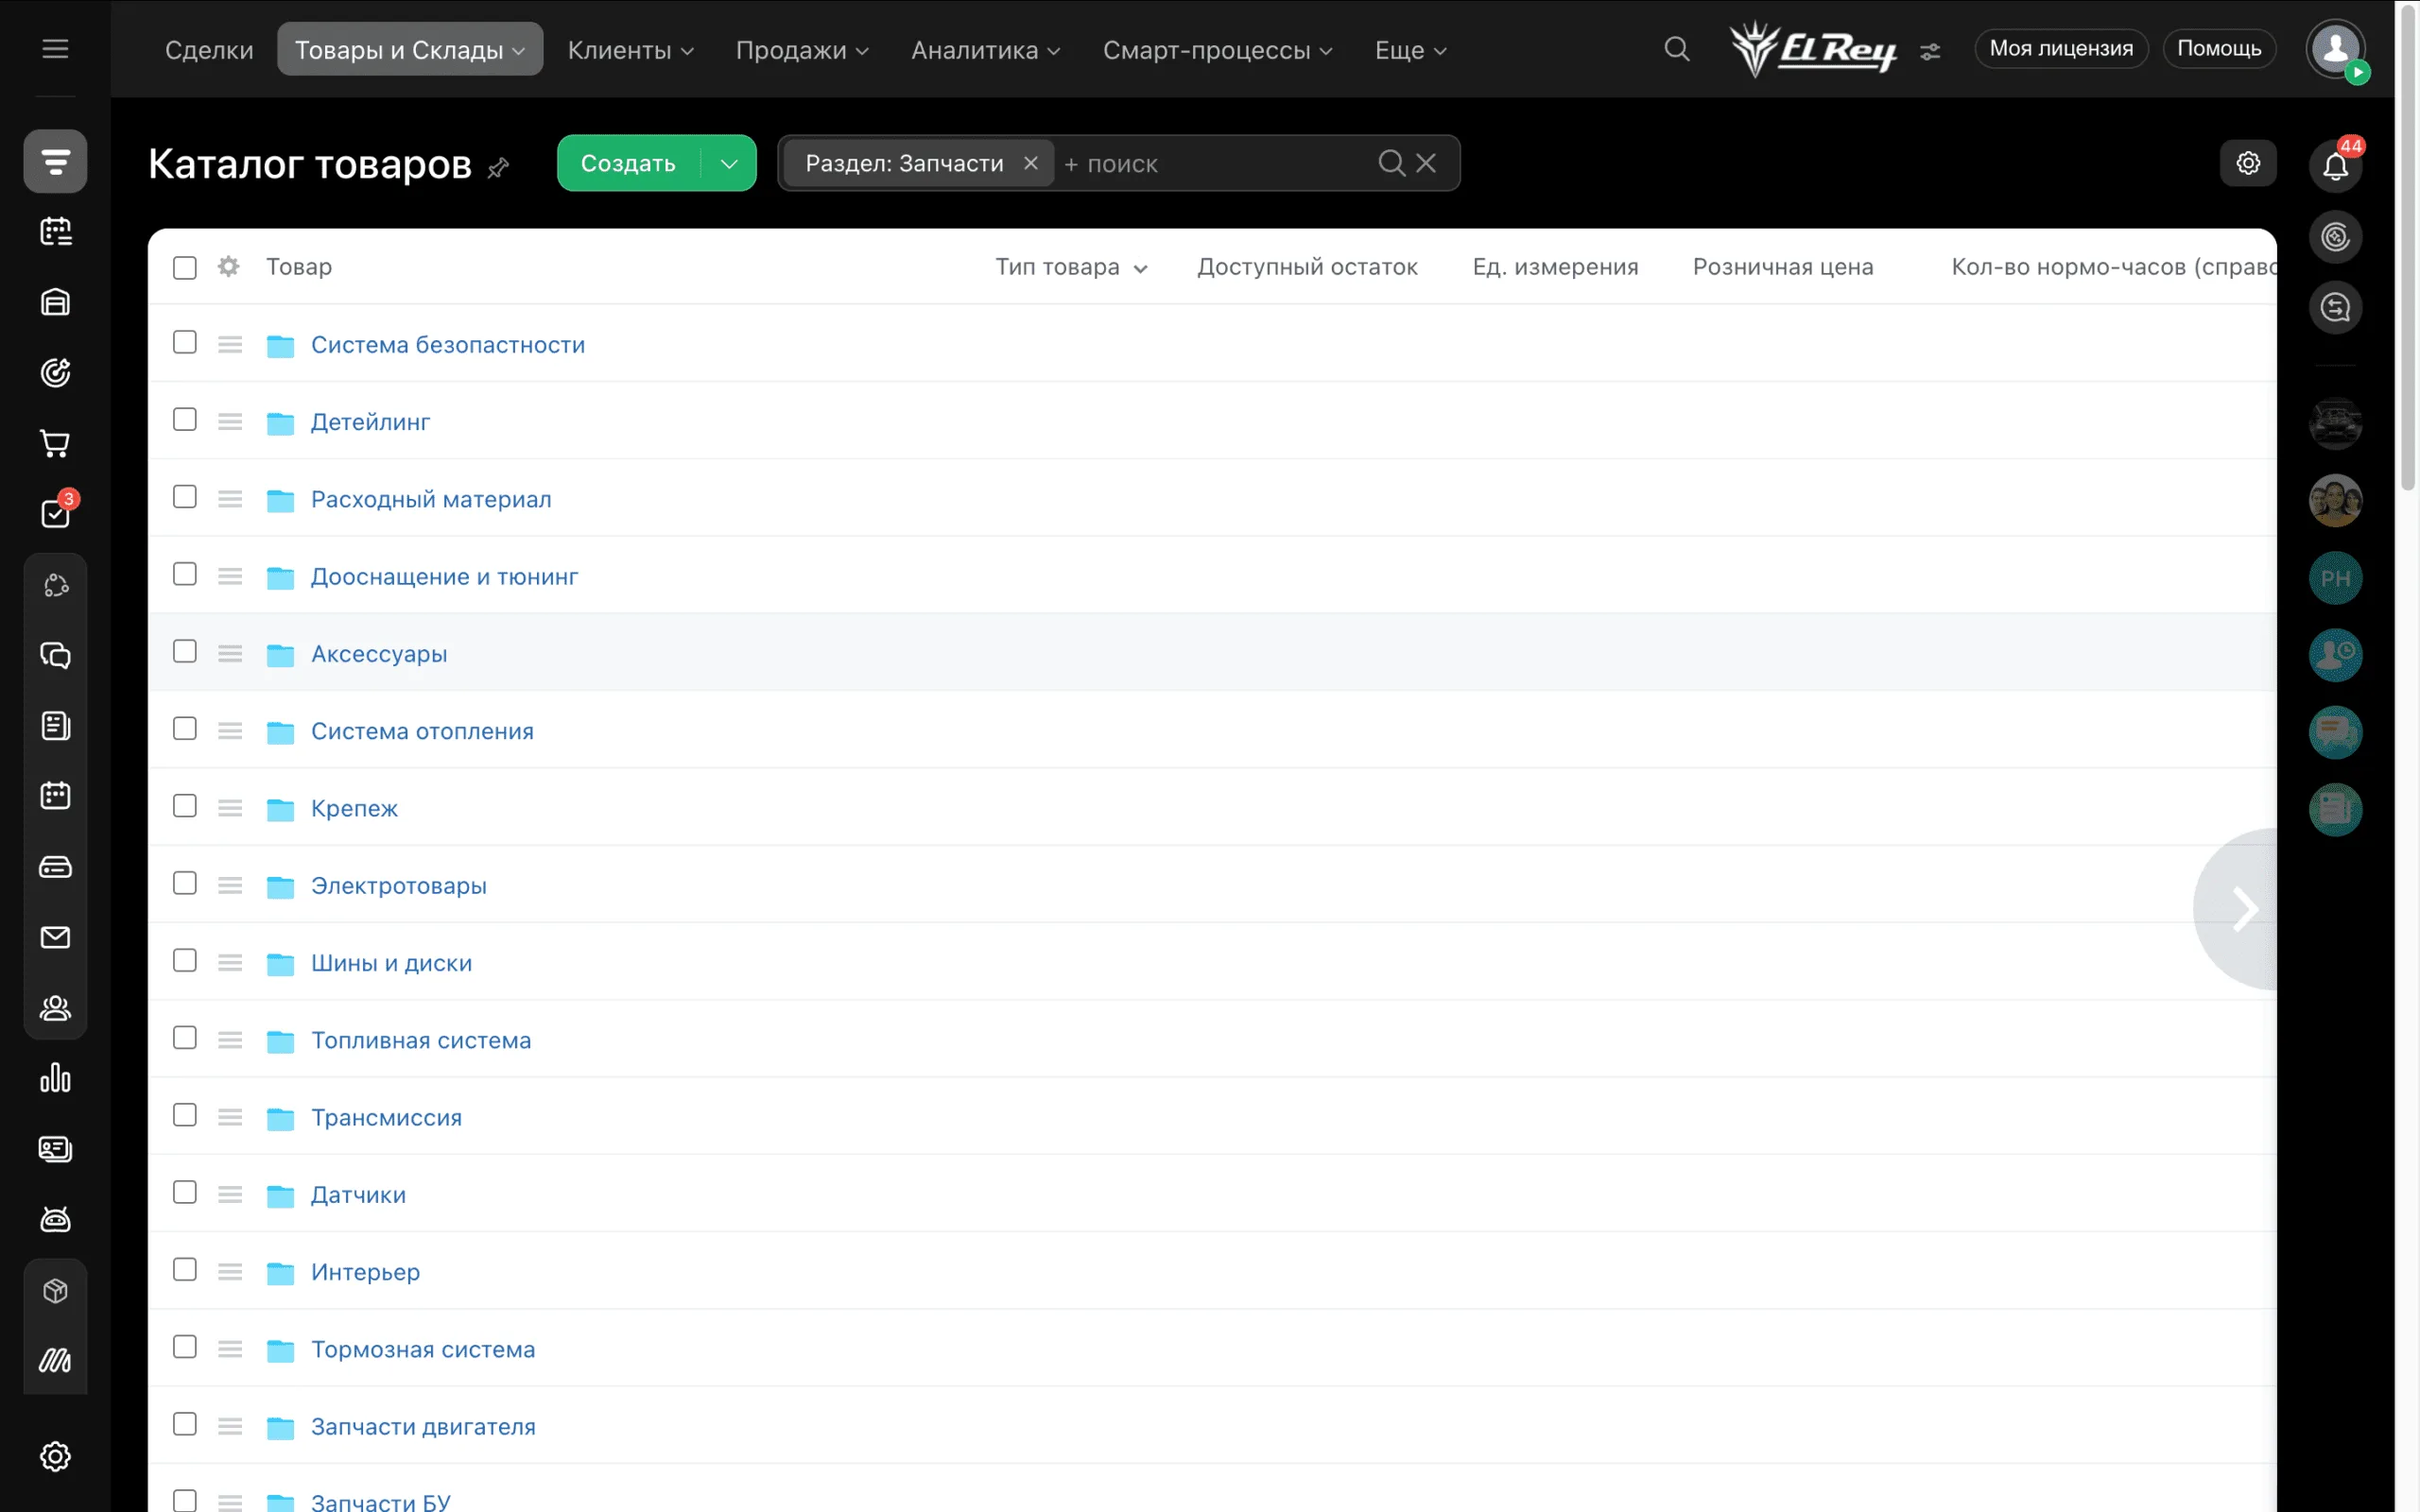
Task: Pin the Каталог товаров page
Action: [x=498, y=168]
